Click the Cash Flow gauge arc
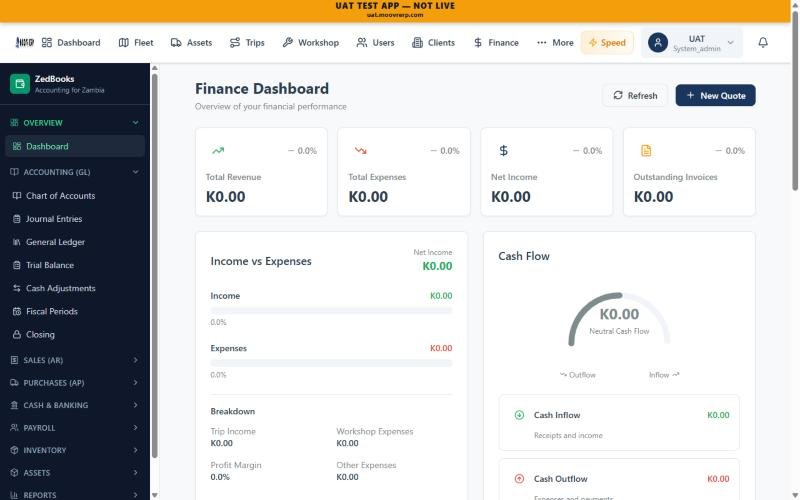Image resolution: width=800 pixels, height=500 pixels. pyautogui.click(x=619, y=319)
